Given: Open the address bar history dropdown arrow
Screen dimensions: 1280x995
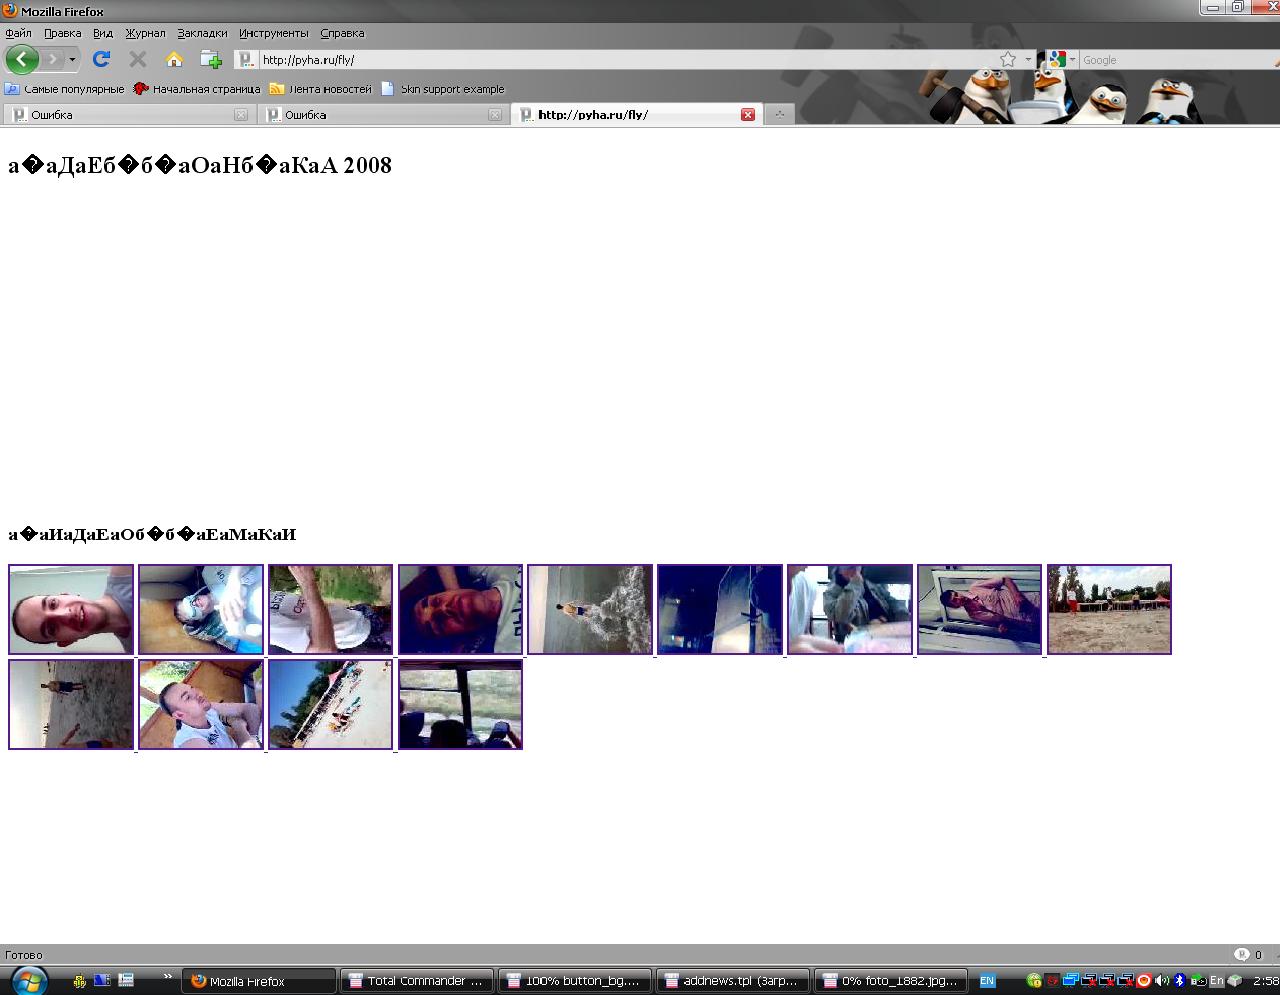Looking at the screenshot, I should coord(1028,60).
